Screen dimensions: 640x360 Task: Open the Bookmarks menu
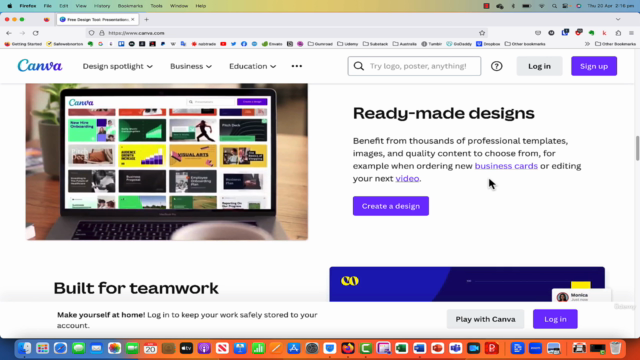130,6
